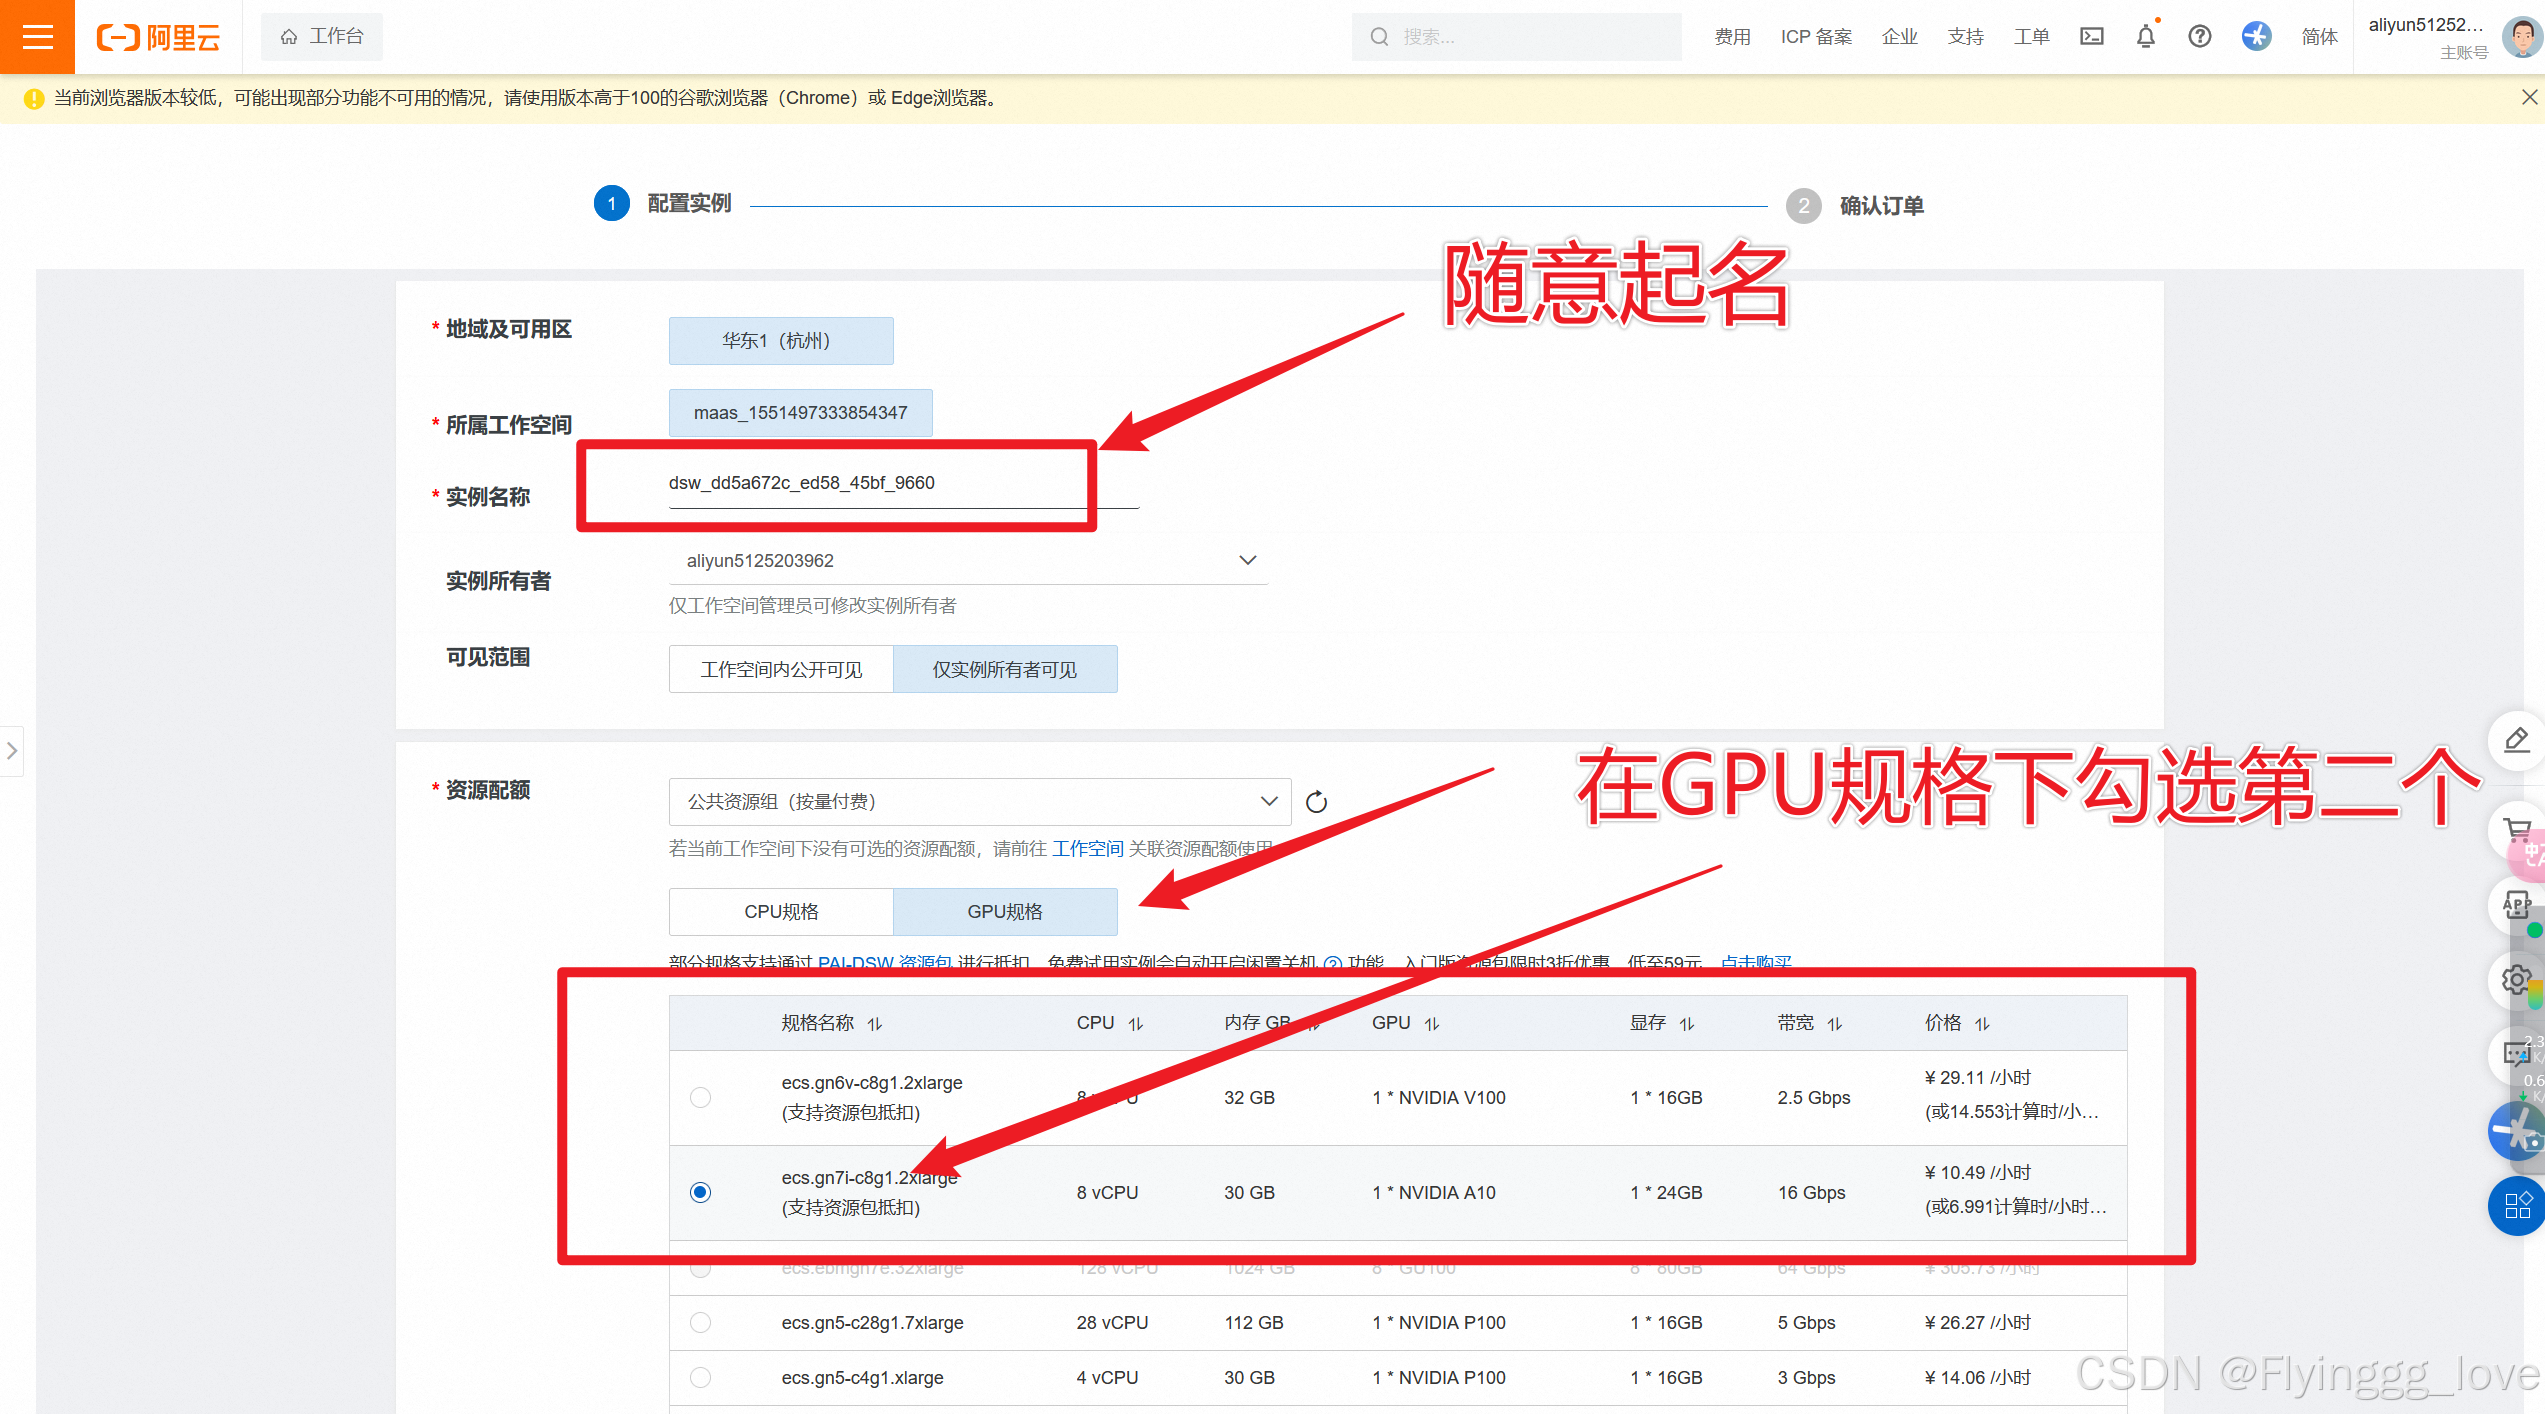Open the hamburger navigation menu
This screenshot has width=2545, height=1414.
(37, 37)
